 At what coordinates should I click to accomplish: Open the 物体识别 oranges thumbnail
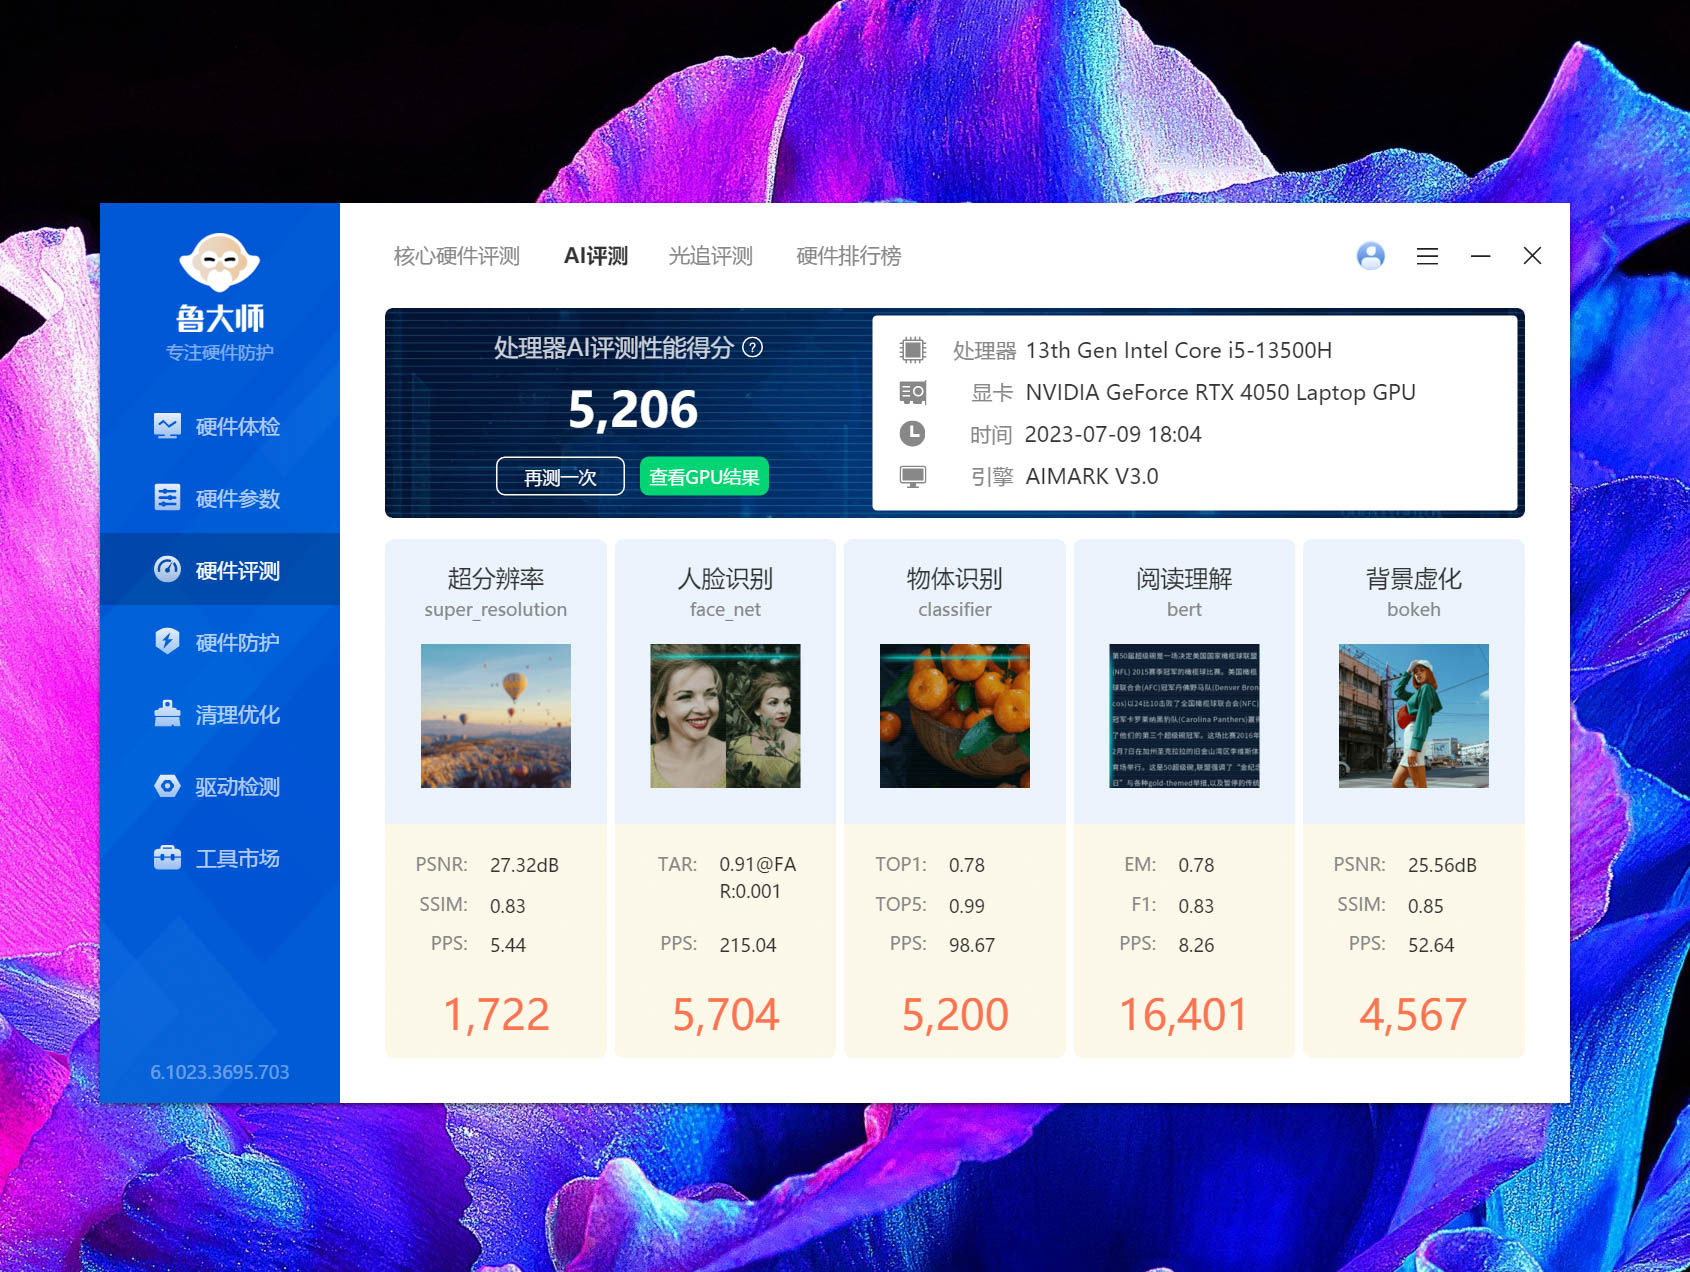tap(955, 716)
